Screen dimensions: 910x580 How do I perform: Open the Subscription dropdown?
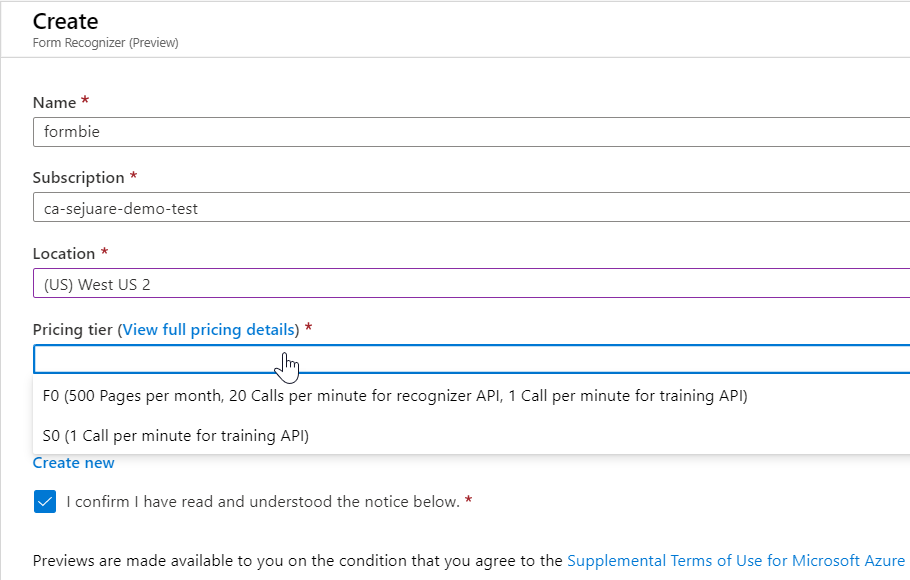tap(470, 208)
